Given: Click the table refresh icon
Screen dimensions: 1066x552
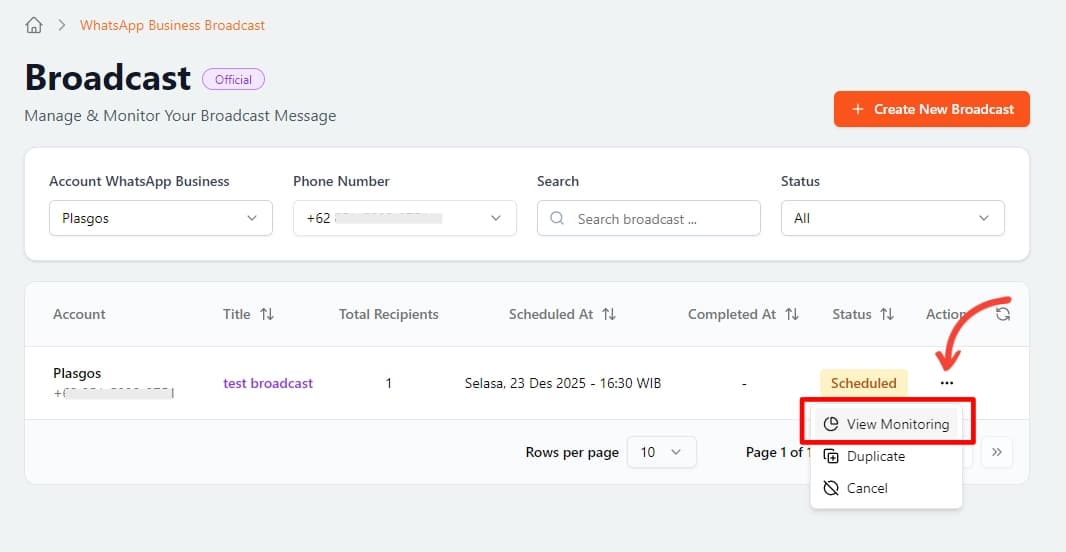Looking at the screenshot, I should pos(1003,314).
